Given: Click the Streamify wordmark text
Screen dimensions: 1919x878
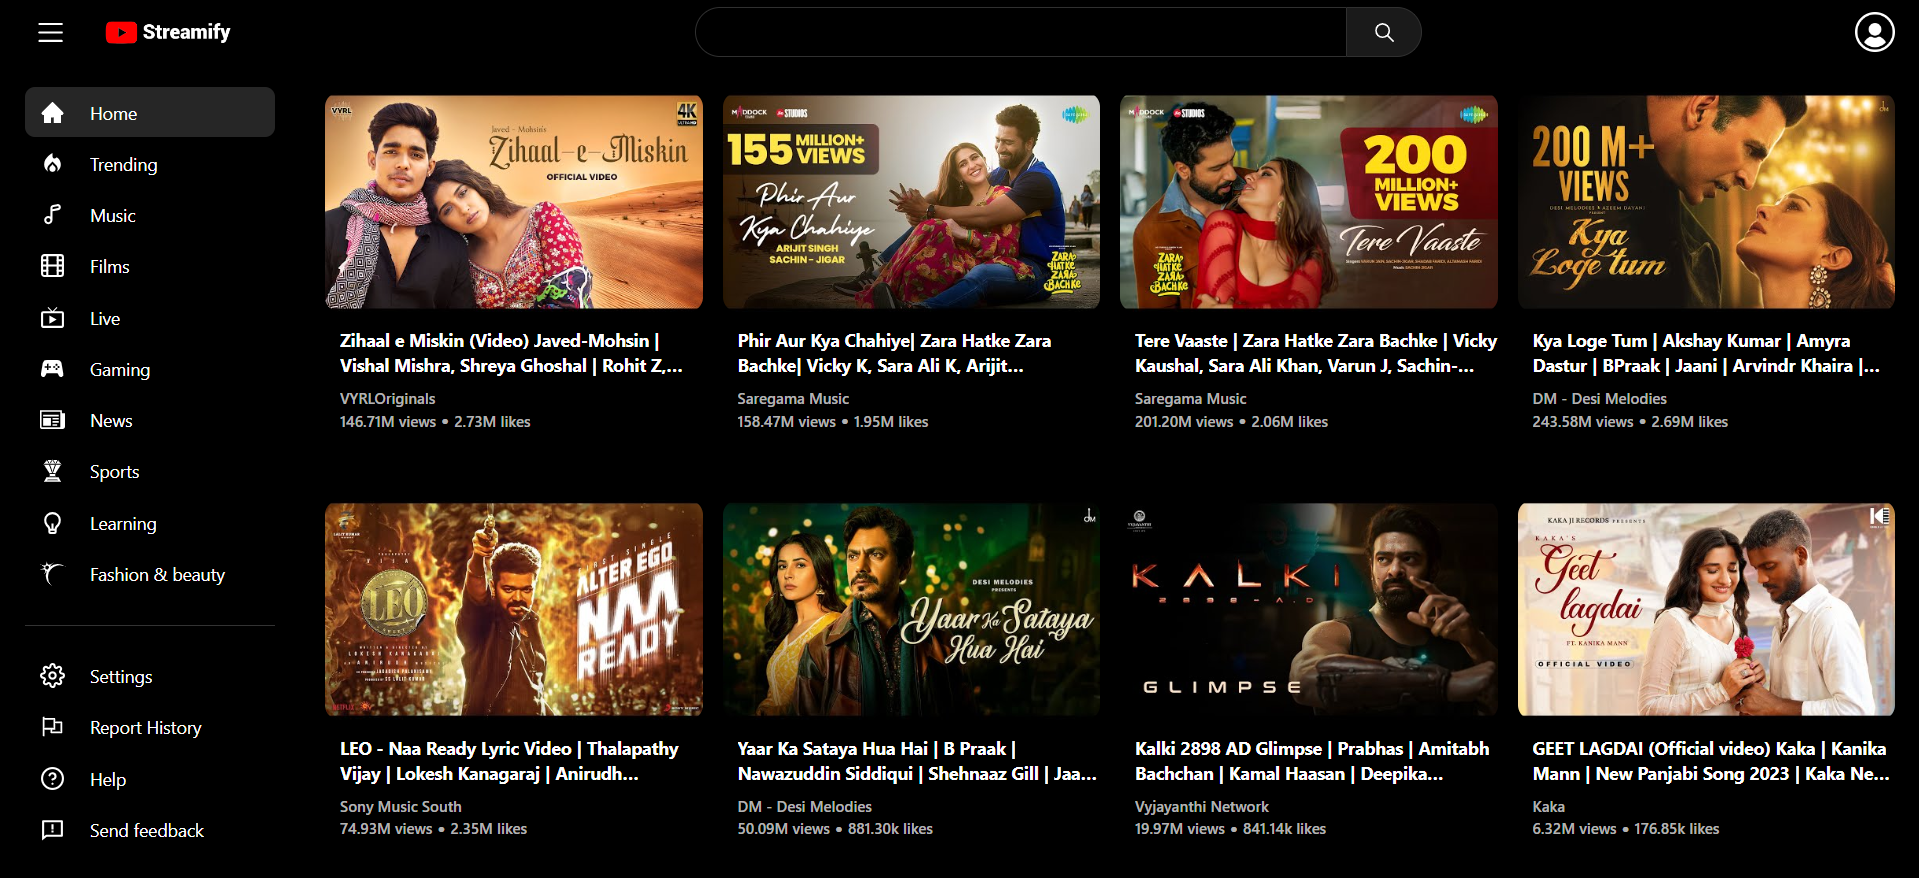Looking at the screenshot, I should (x=187, y=32).
